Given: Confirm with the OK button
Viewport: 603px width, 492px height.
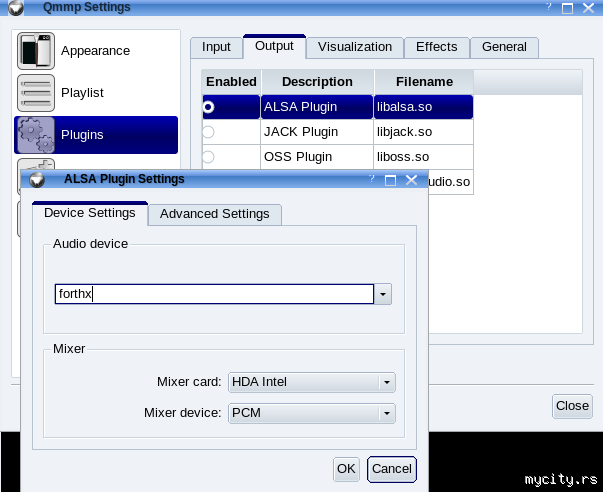Looking at the screenshot, I should coord(346,469).
